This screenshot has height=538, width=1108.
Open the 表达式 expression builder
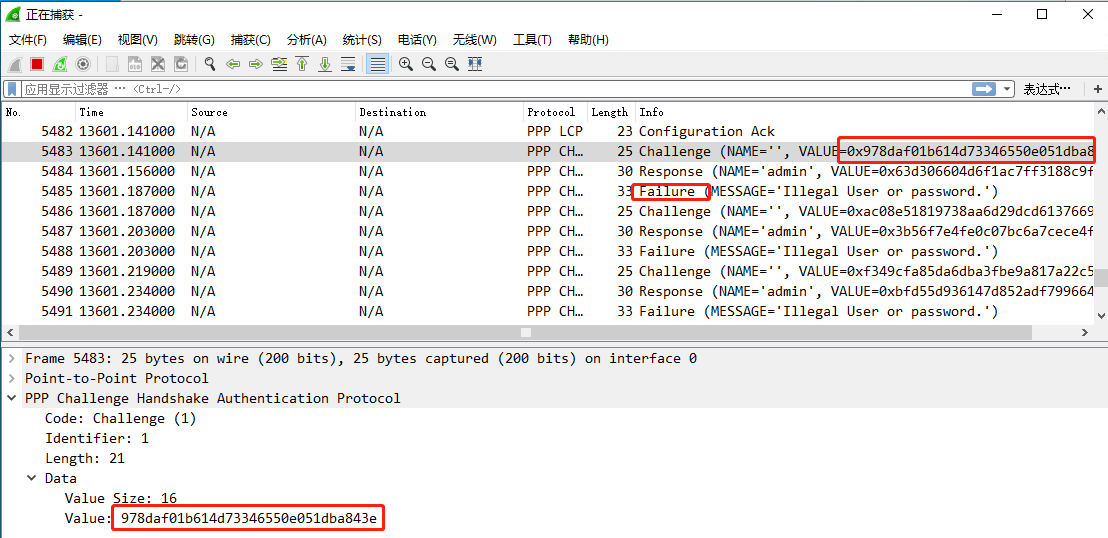tap(1047, 89)
